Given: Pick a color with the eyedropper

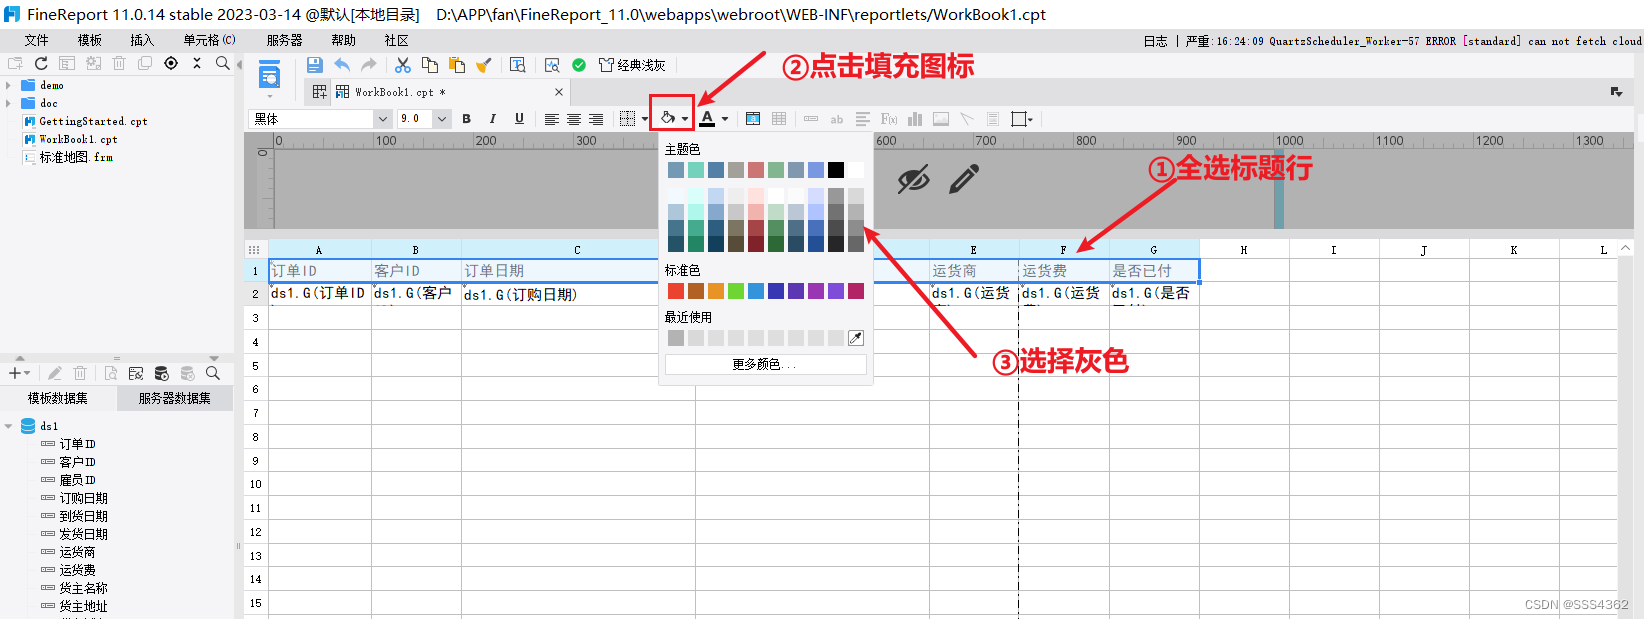Looking at the screenshot, I should point(856,338).
